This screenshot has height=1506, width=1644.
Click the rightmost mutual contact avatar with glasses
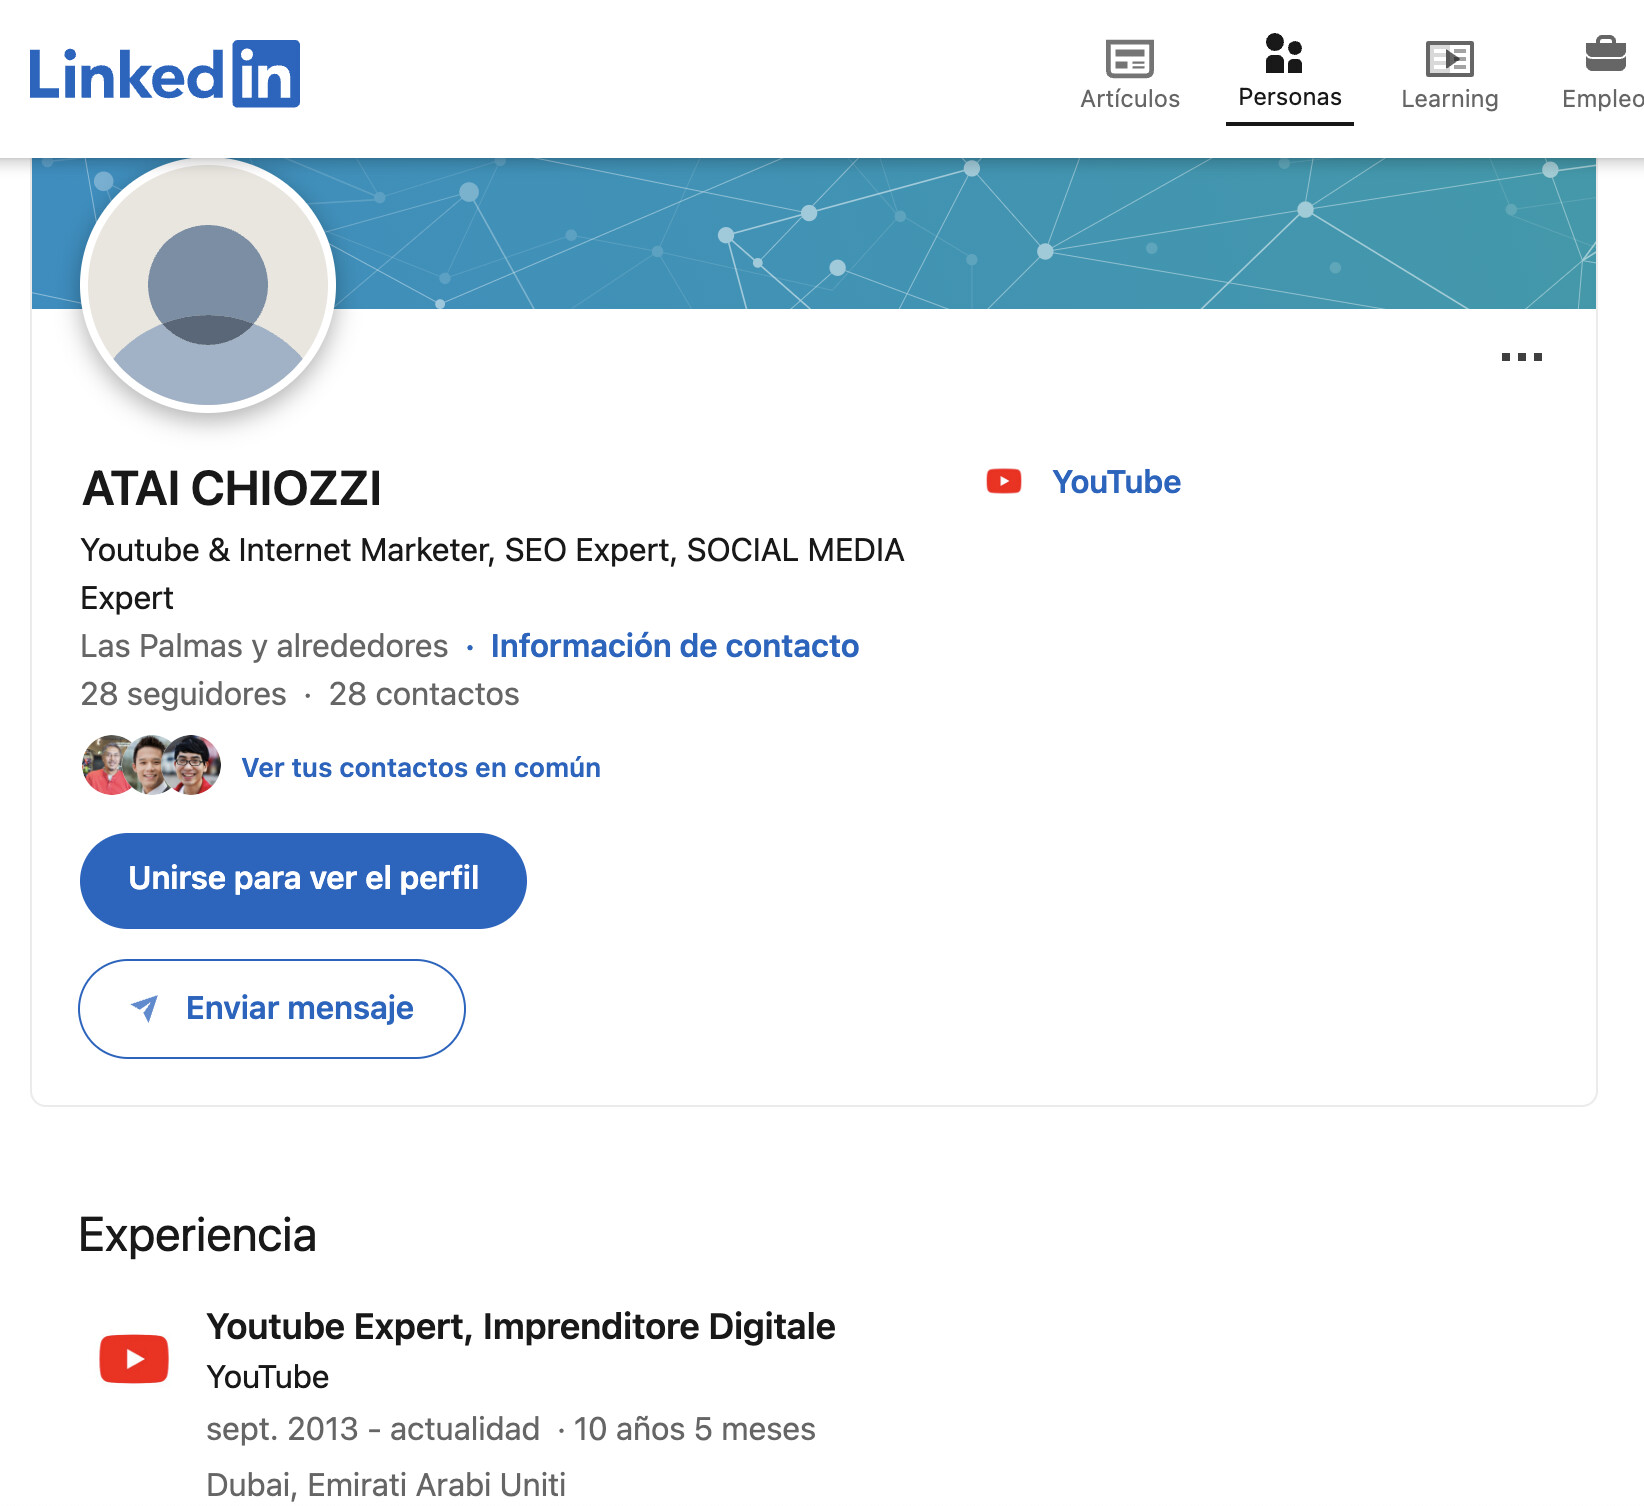[195, 766]
